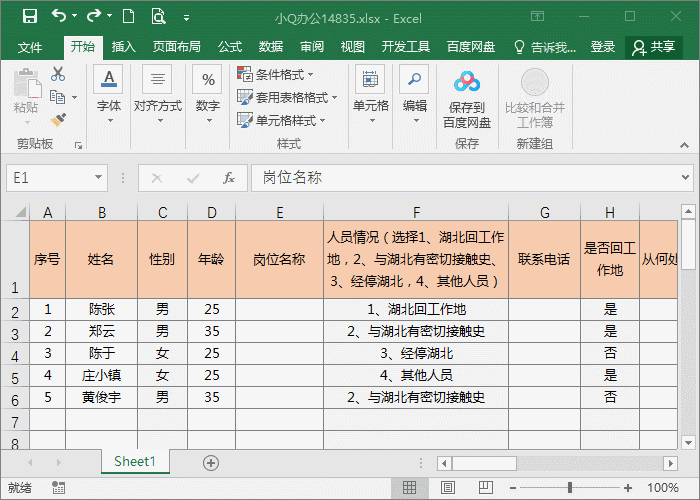Click the fx Insert Function icon
The image size is (700, 500).
[229, 178]
